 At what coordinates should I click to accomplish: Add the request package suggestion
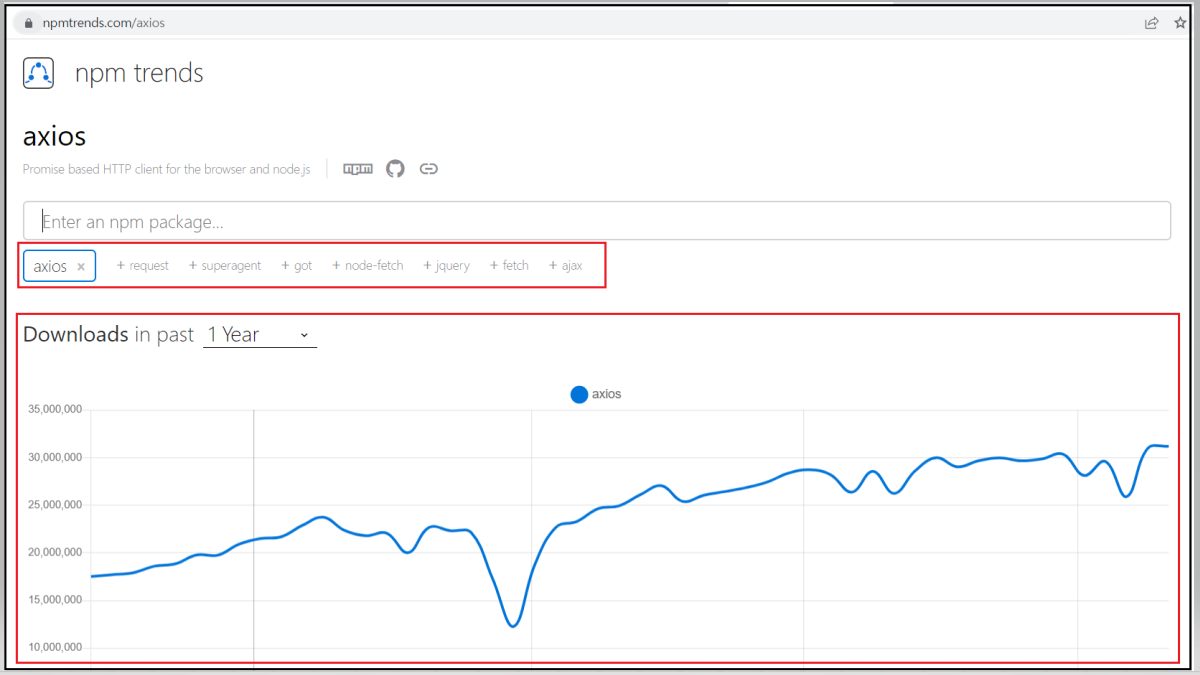pos(143,266)
